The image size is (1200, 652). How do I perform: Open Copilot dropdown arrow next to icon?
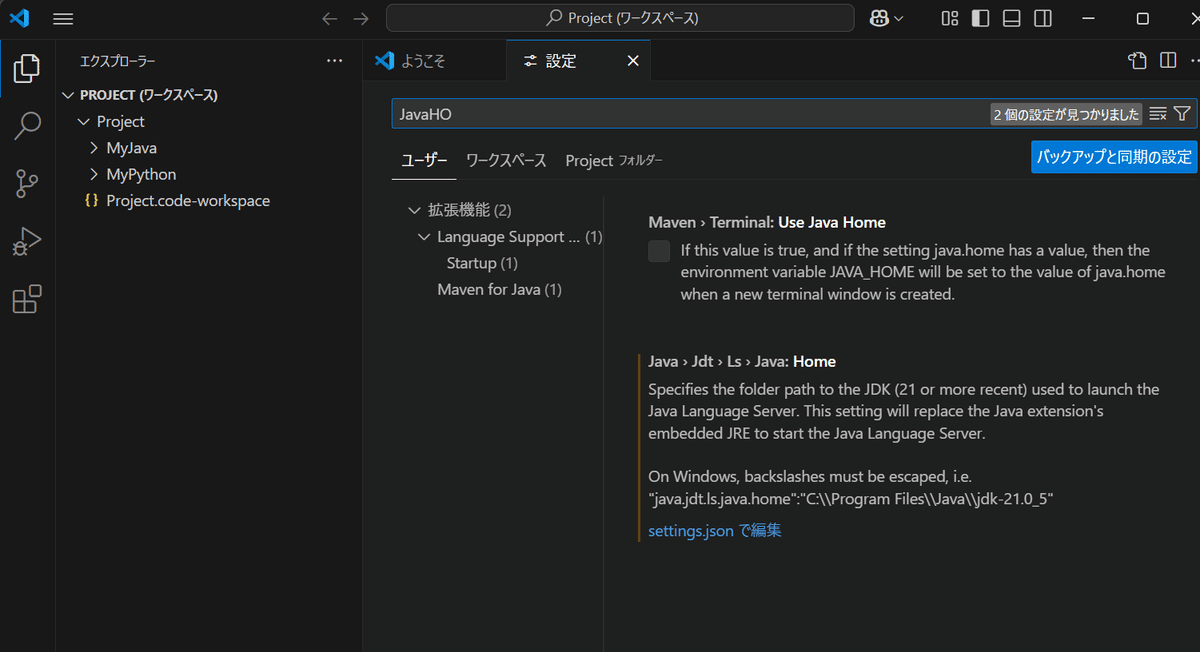898,19
